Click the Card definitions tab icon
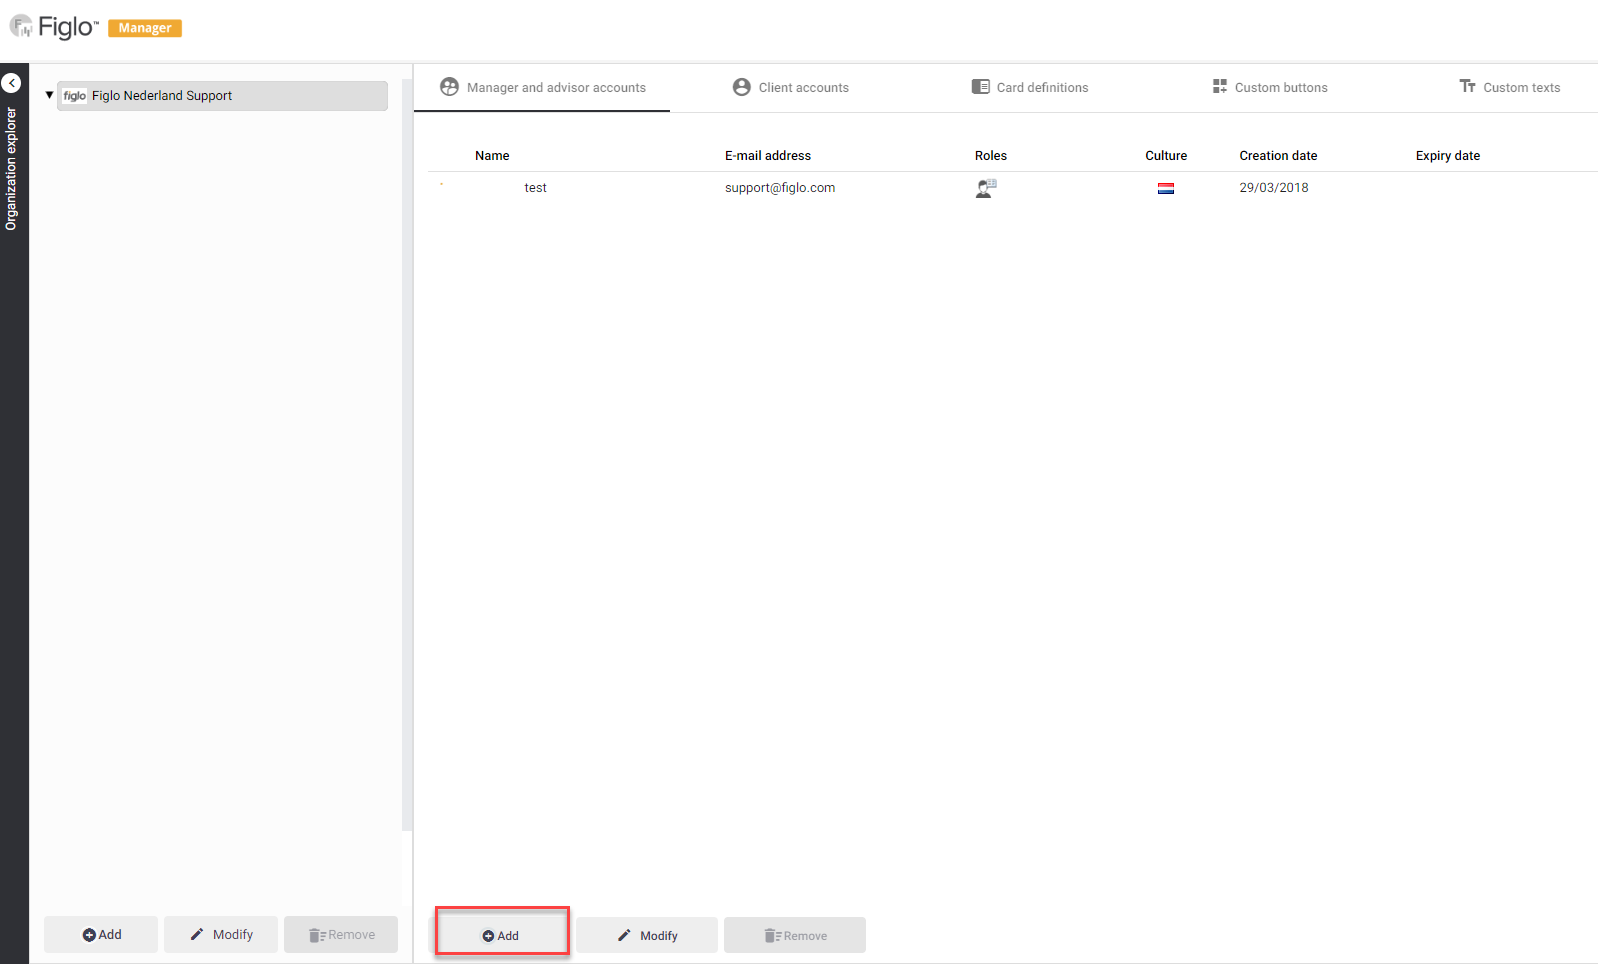 pyautogui.click(x=980, y=87)
